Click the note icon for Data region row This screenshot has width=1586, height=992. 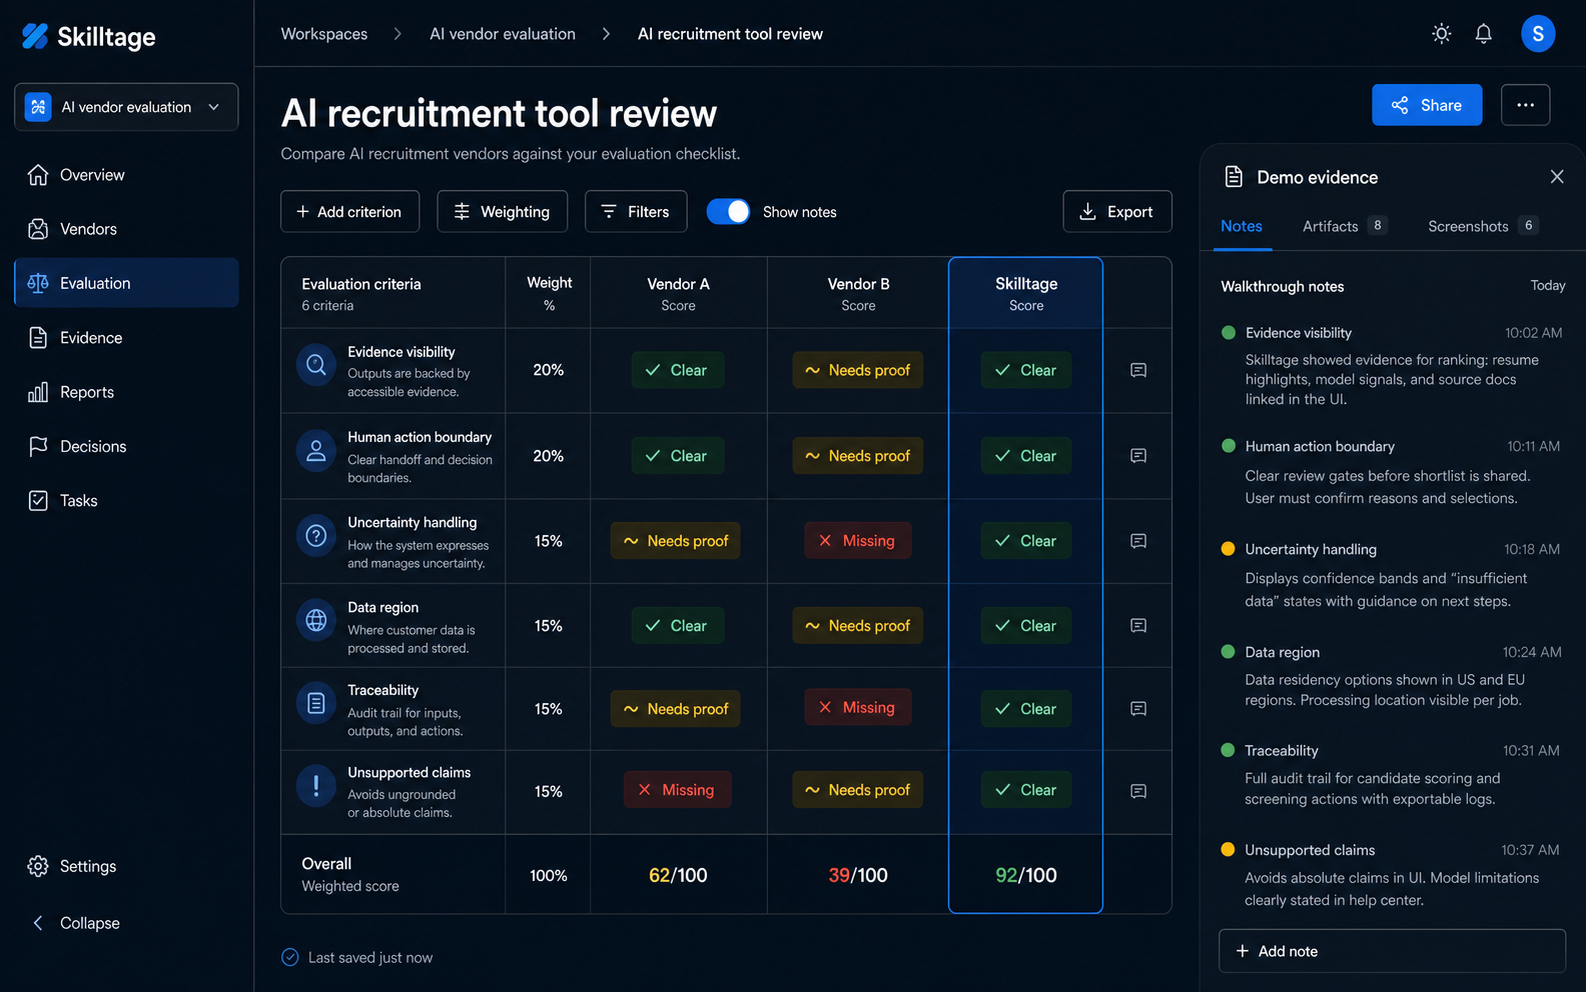pos(1138,626)
